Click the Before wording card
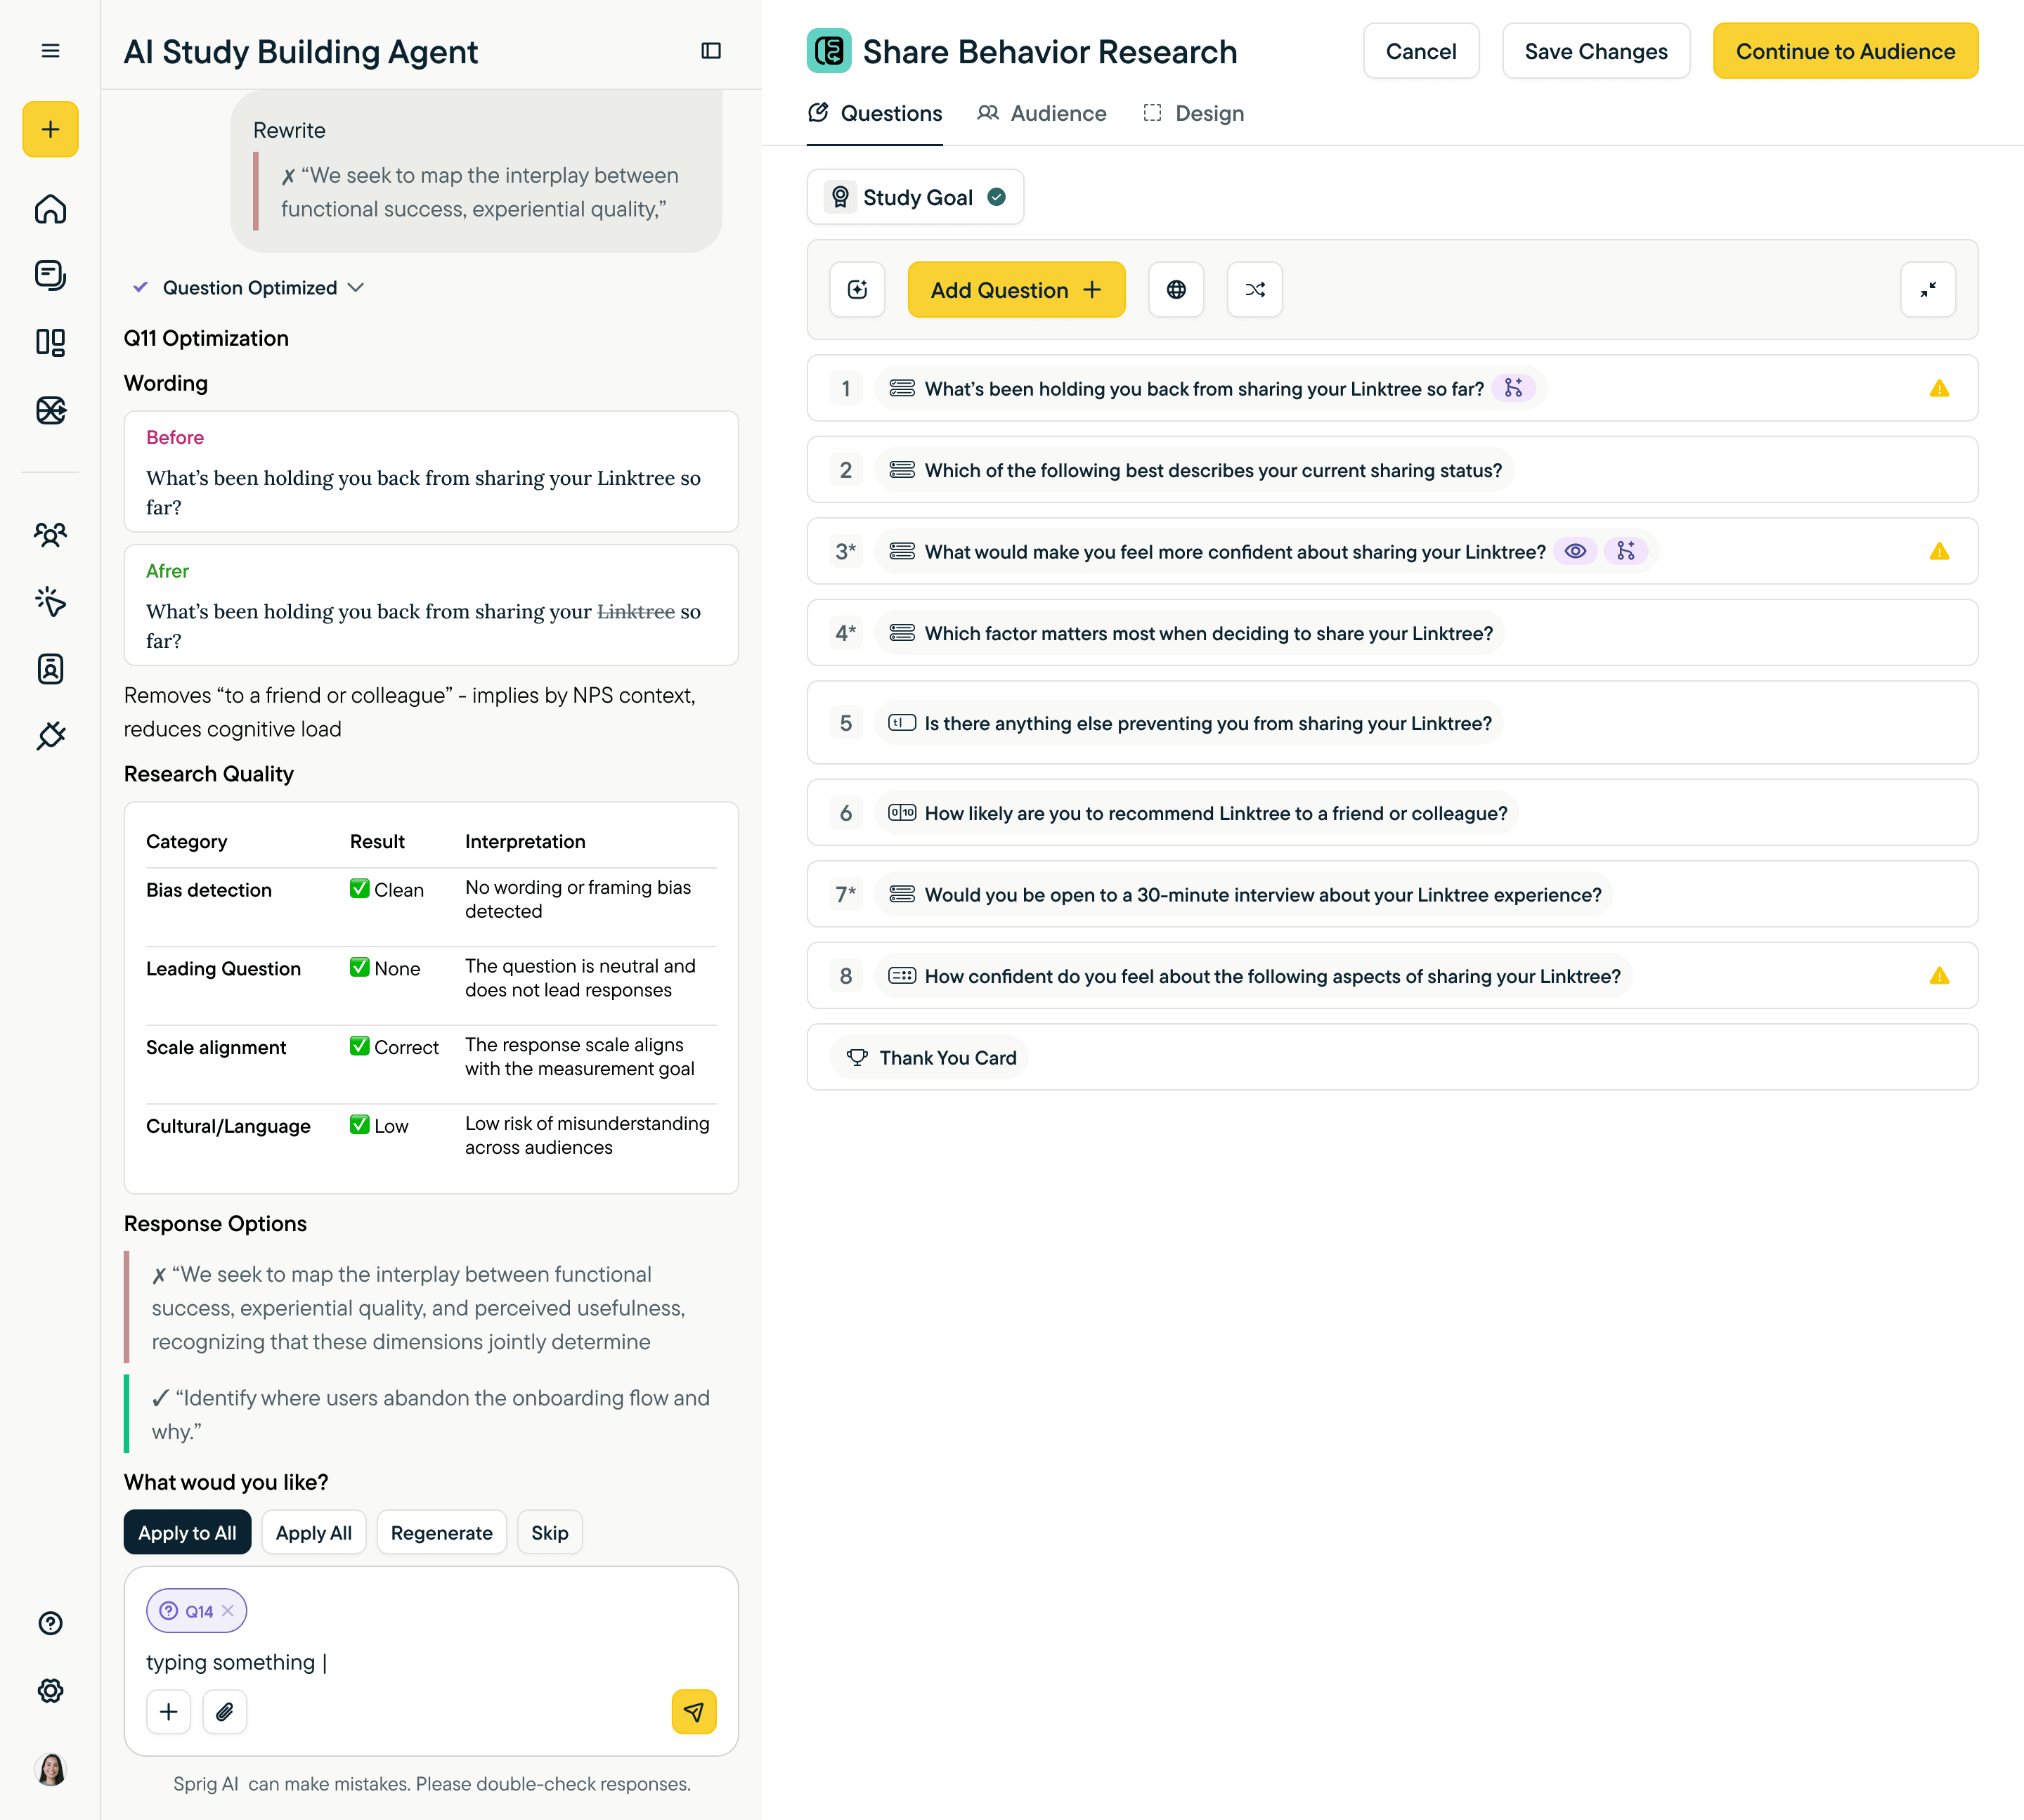 [x=431, y=472]
